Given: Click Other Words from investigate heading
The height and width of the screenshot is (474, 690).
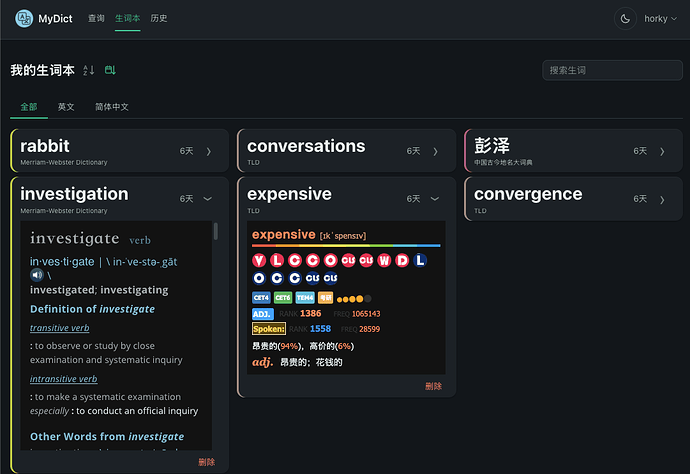Looking at the screenshot, I should (107, 437).
